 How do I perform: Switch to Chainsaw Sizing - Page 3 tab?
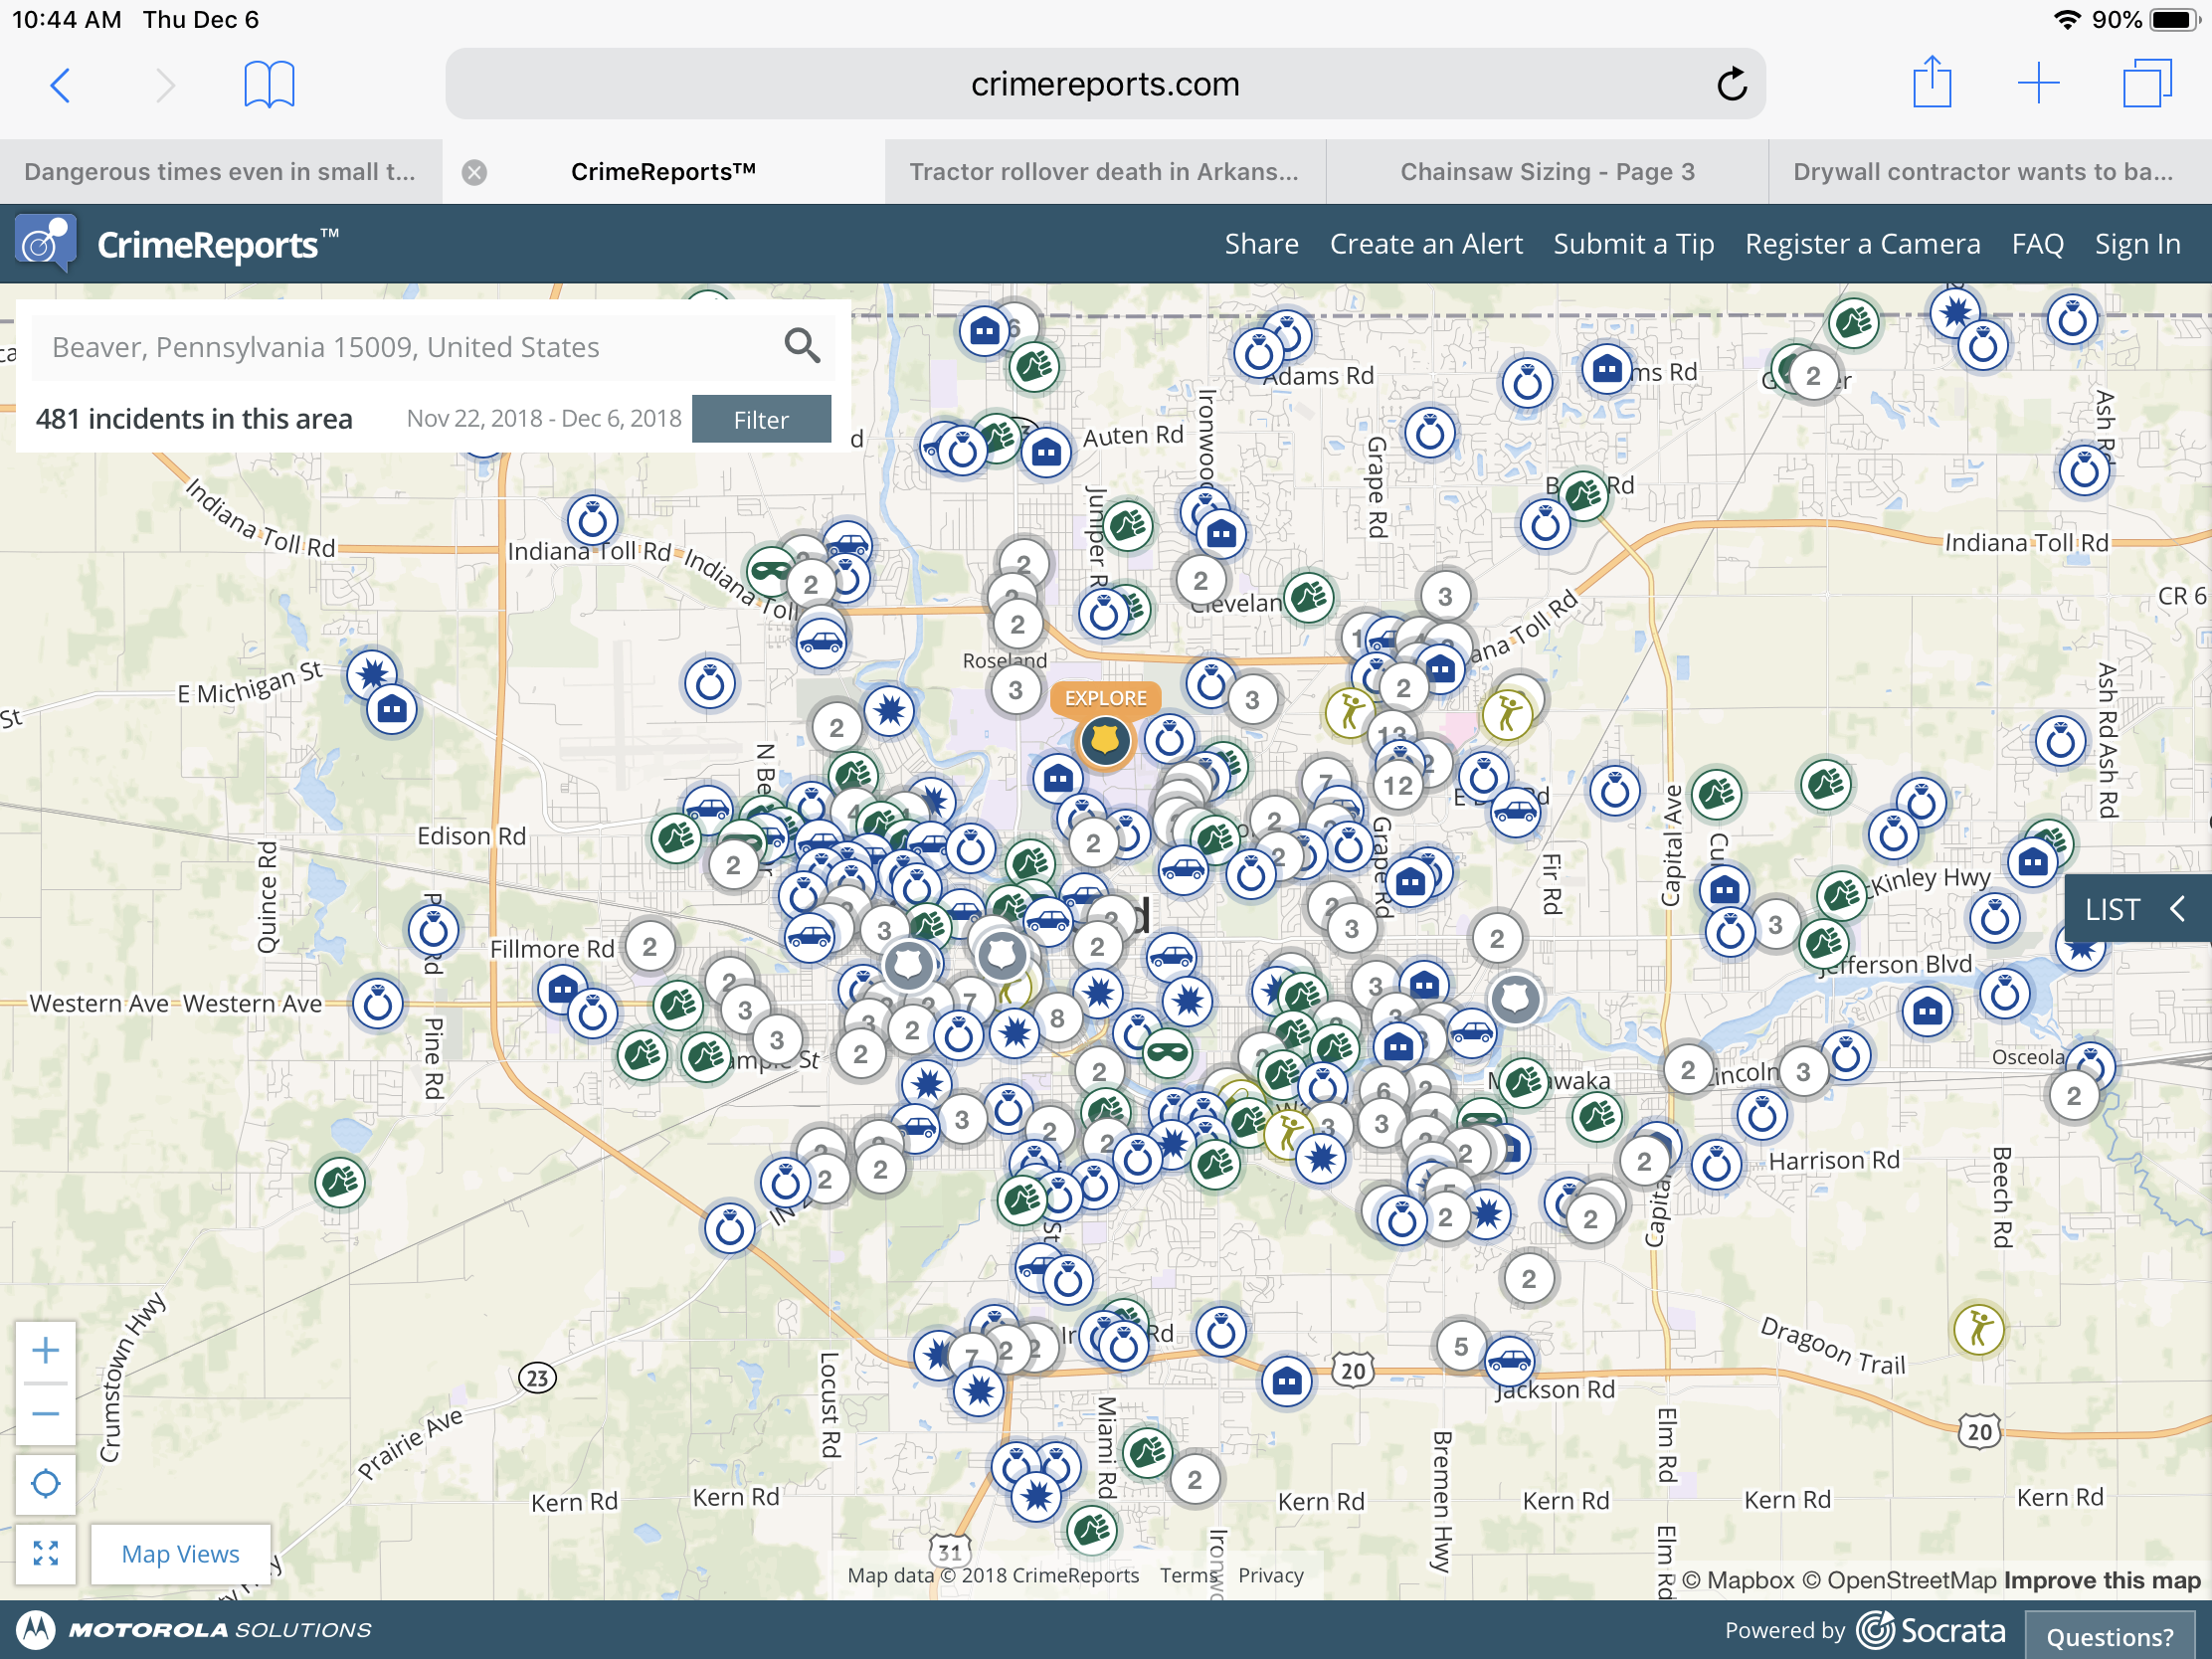pos(1547,172)
